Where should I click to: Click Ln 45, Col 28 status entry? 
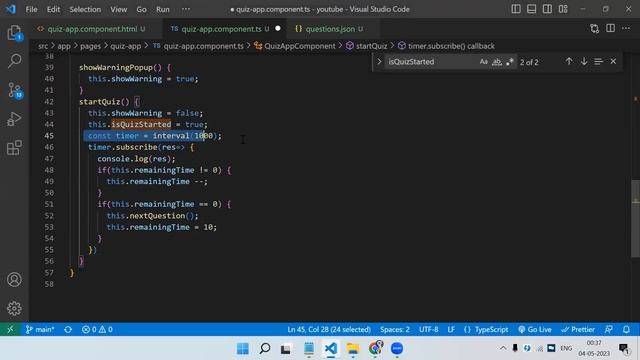[x=329, y=329]
